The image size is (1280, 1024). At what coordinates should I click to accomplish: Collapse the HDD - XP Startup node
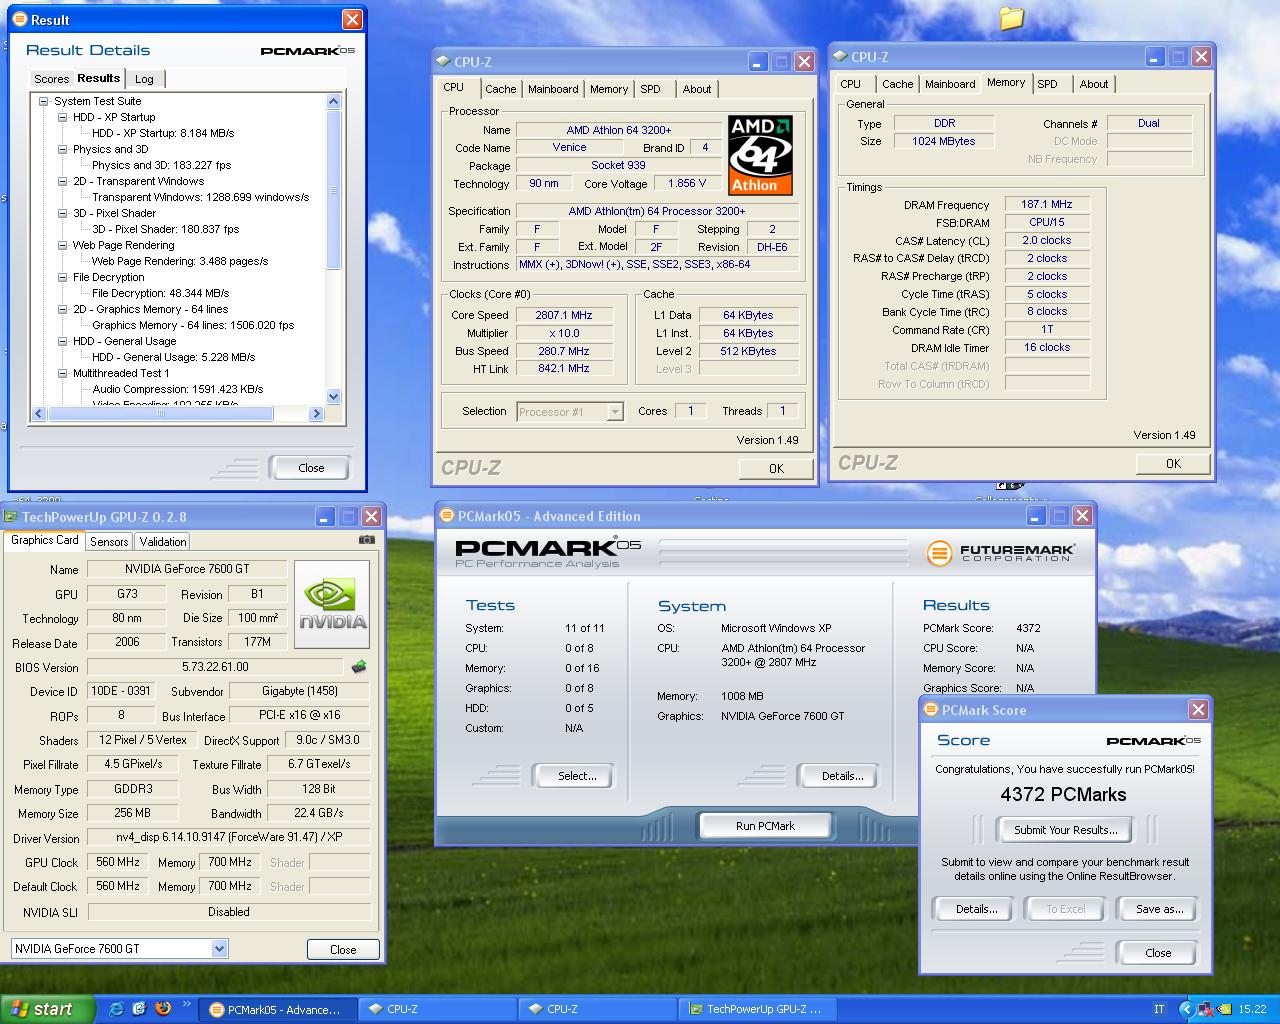[x=63, y=117]
